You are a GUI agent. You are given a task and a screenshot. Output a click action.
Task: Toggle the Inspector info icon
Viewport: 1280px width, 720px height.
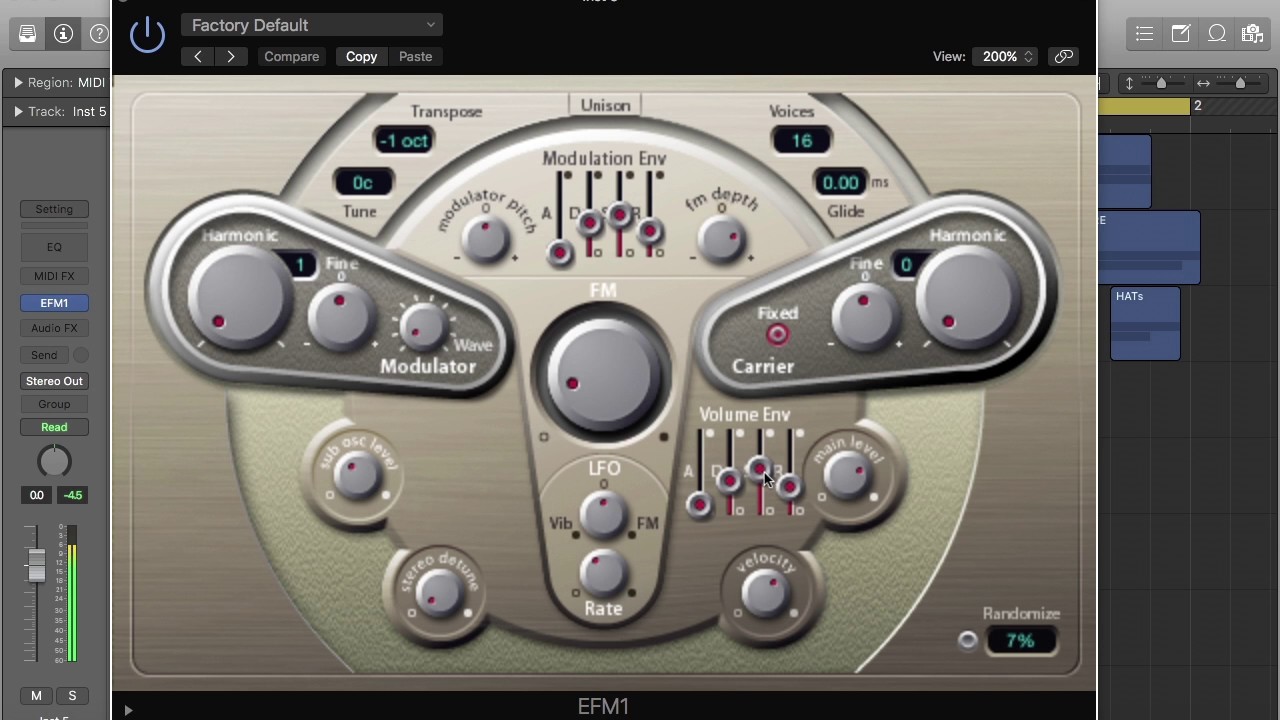coord(63,34)
